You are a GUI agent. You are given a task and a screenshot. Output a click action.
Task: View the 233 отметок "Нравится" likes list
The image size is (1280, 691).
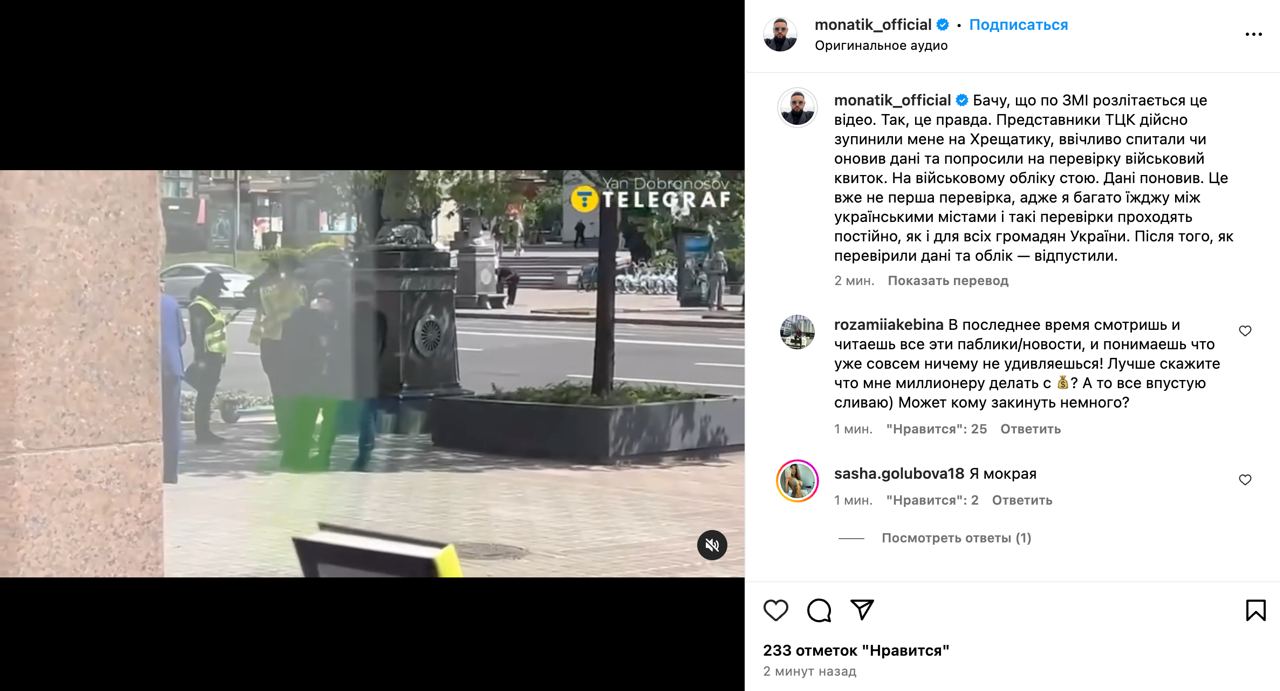856,650
